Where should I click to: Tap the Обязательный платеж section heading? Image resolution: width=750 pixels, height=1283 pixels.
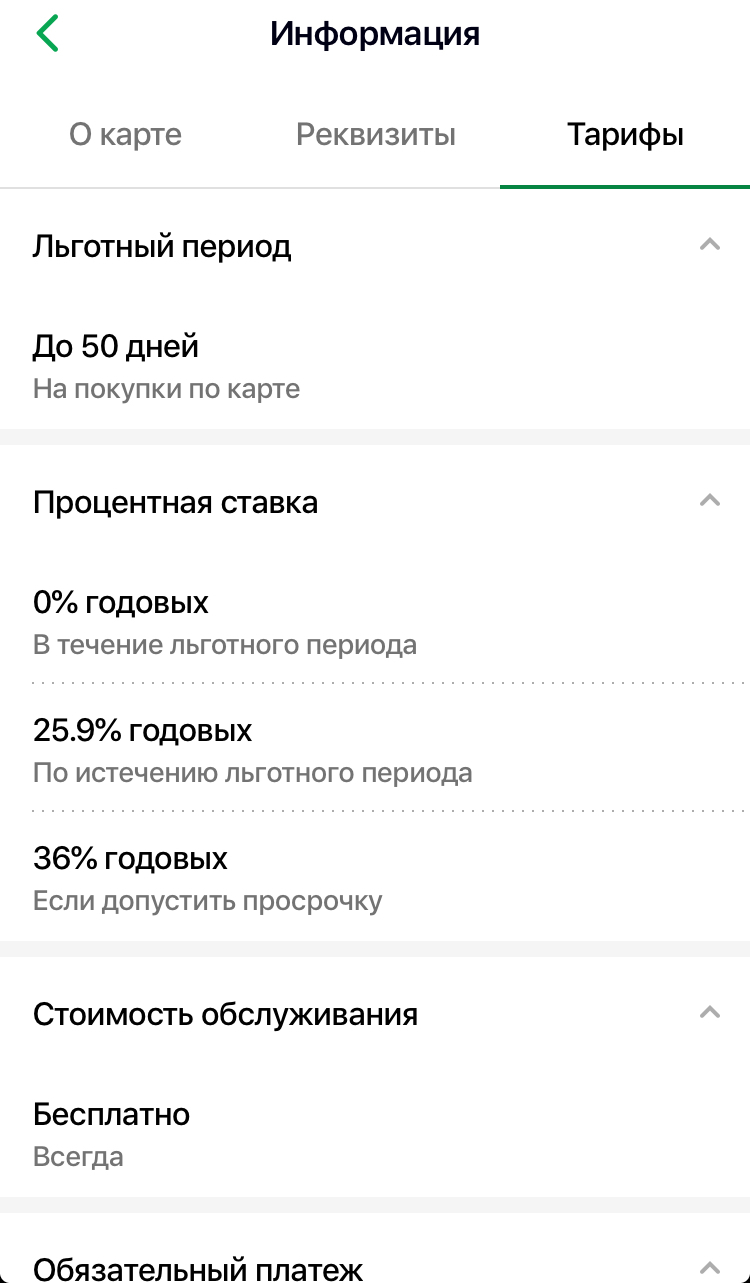tap(198, 1268)
